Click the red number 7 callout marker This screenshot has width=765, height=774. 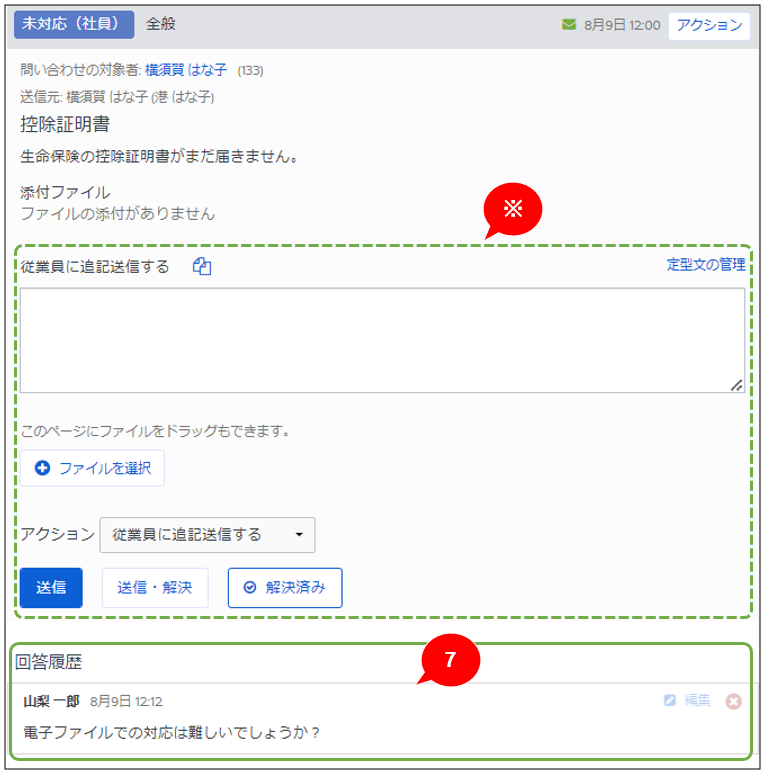coord(450,660)
